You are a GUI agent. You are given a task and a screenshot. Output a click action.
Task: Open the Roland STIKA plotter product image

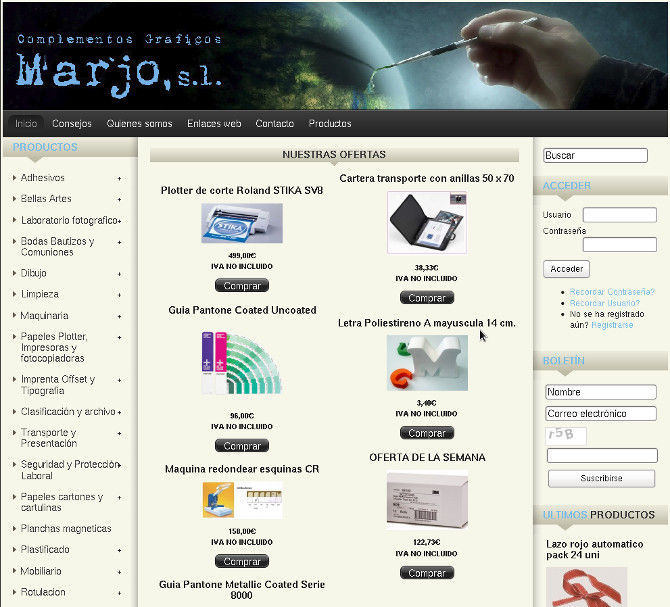[x=241, y=224]
